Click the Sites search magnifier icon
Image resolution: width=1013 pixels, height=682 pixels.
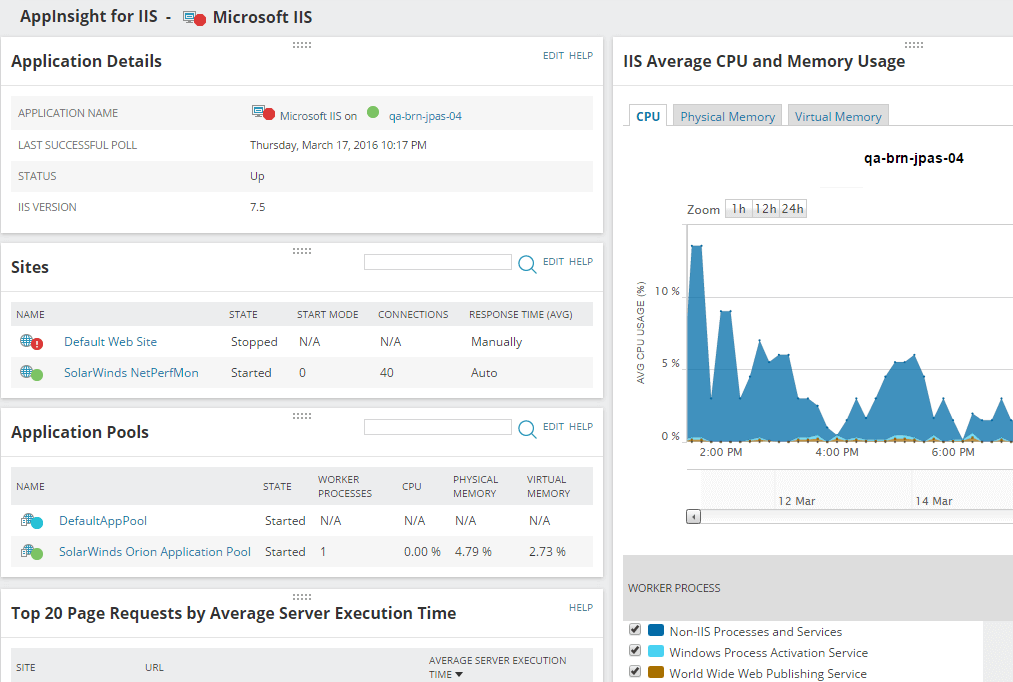tap(527, 264)
